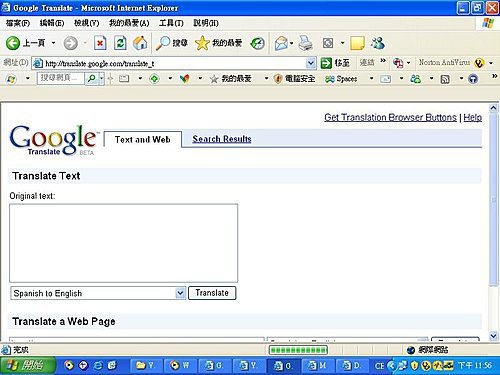The image size is (500, 375).
Task: Open the Favorites (我的最愛) menu
Action: coord(129,23)
